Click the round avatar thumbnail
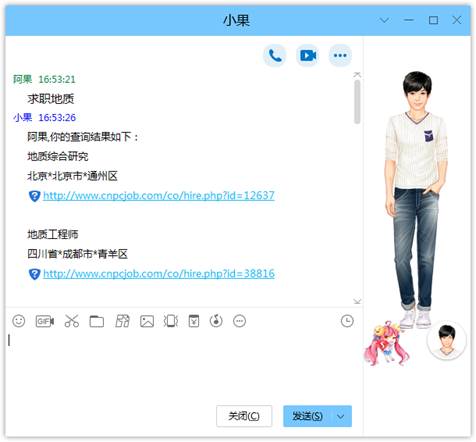Viewport: 476px width, 442px height. [x=446, y=341]
